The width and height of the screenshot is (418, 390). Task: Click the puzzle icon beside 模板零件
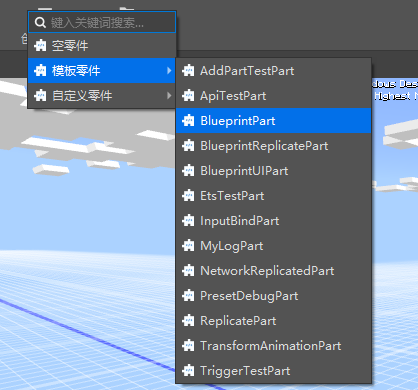pyautogui.click(x=40, y=71)
